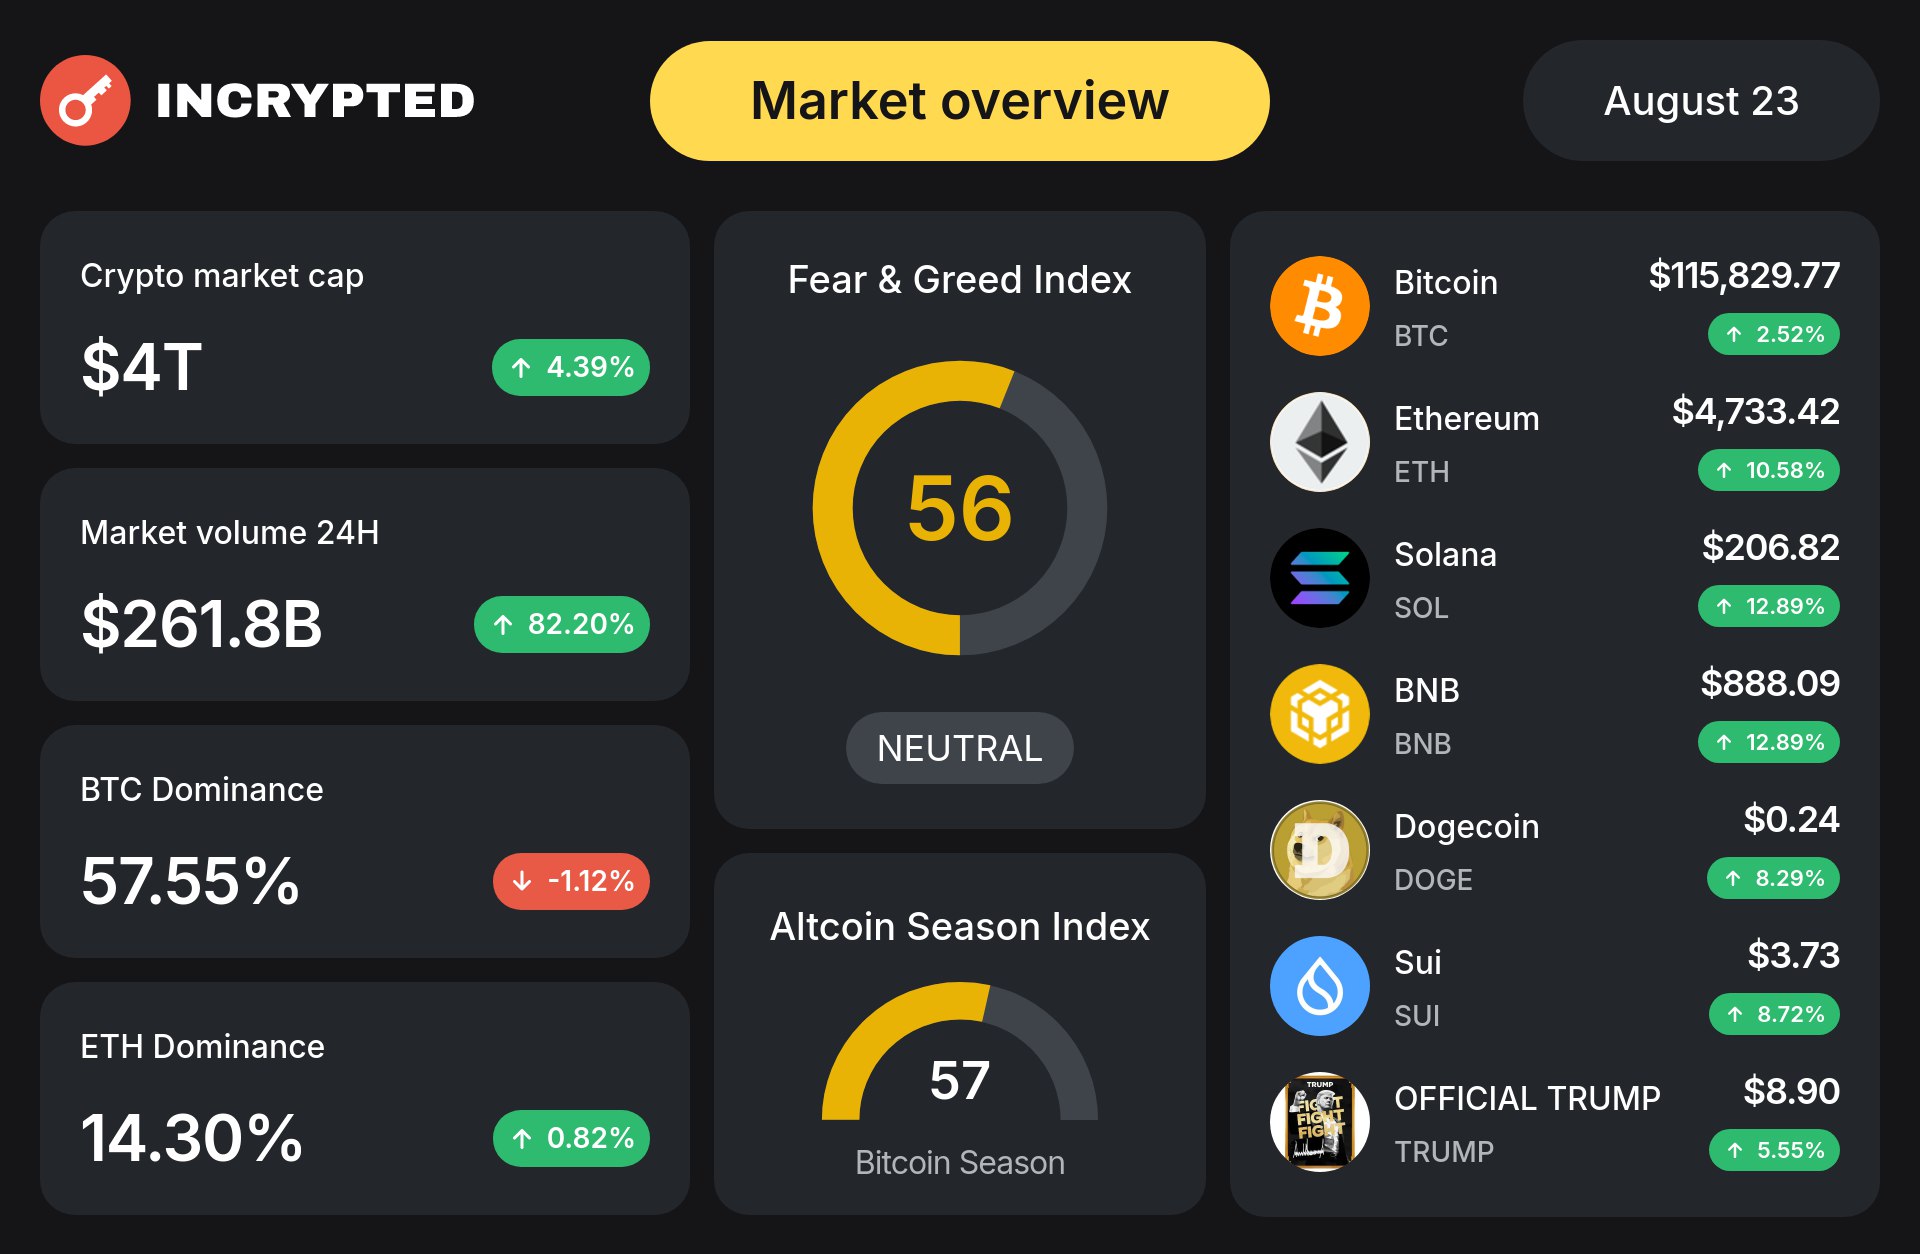Click the INCRYPTED brand name text
Viewport: 1920px width, 1254px height.
click(x=315, y=101)
